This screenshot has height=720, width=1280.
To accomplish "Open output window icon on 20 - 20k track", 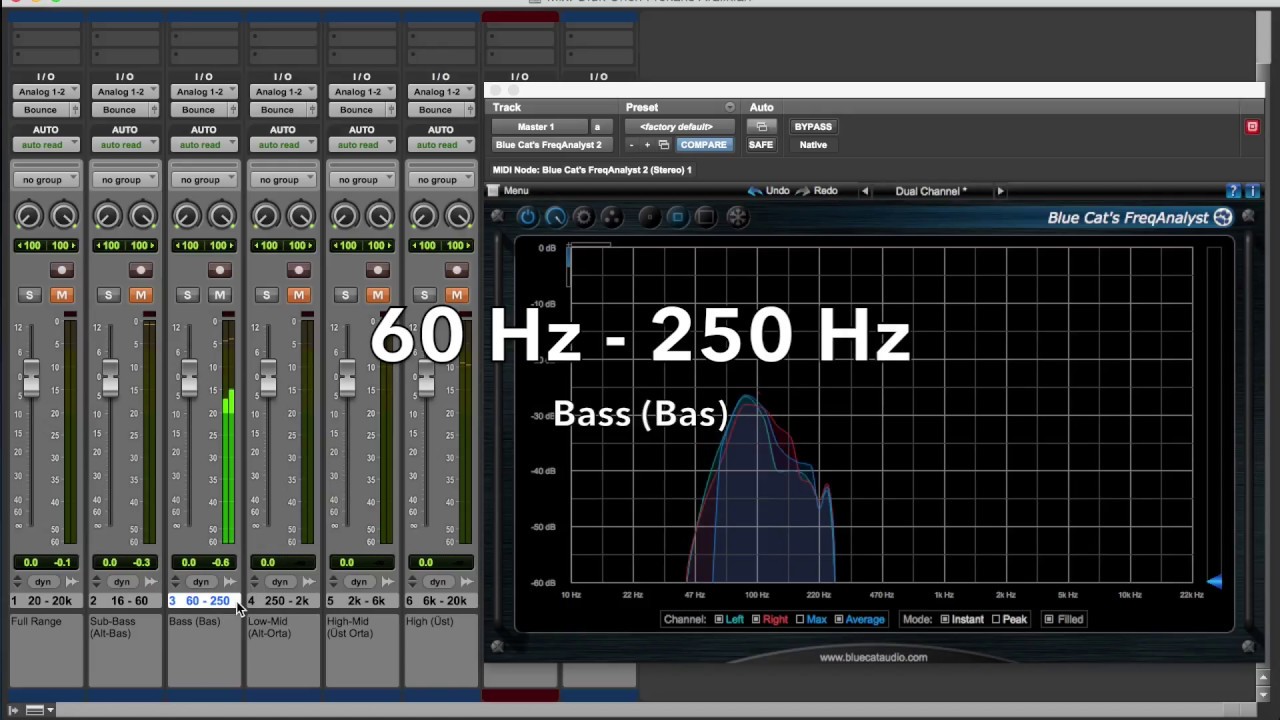I will [x=75, y=110].
